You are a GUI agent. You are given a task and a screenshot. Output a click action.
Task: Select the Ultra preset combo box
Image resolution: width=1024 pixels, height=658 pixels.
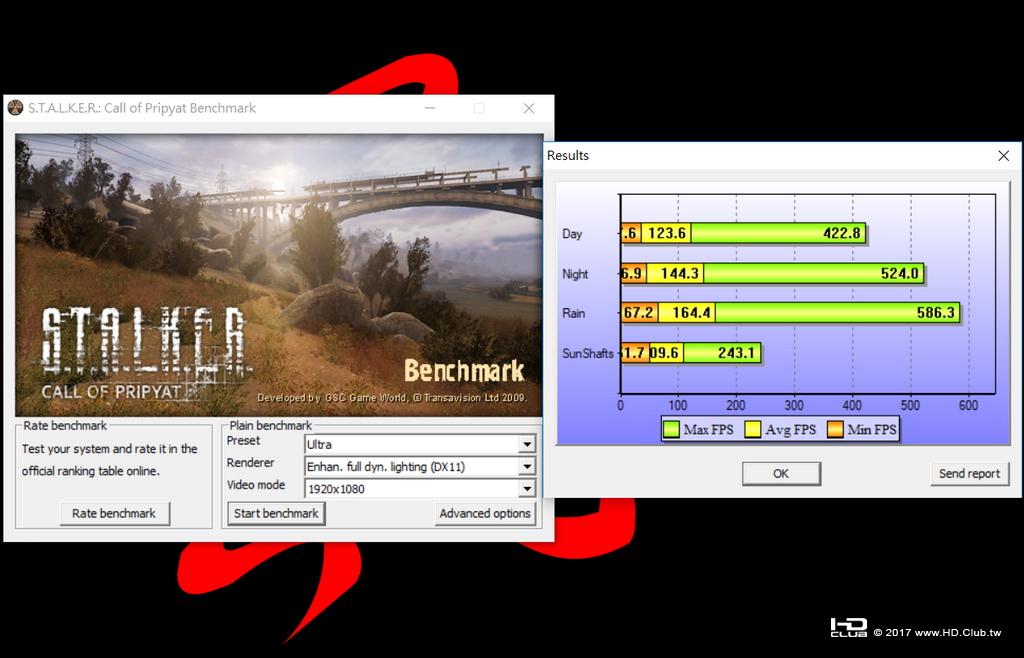[420, 445]
